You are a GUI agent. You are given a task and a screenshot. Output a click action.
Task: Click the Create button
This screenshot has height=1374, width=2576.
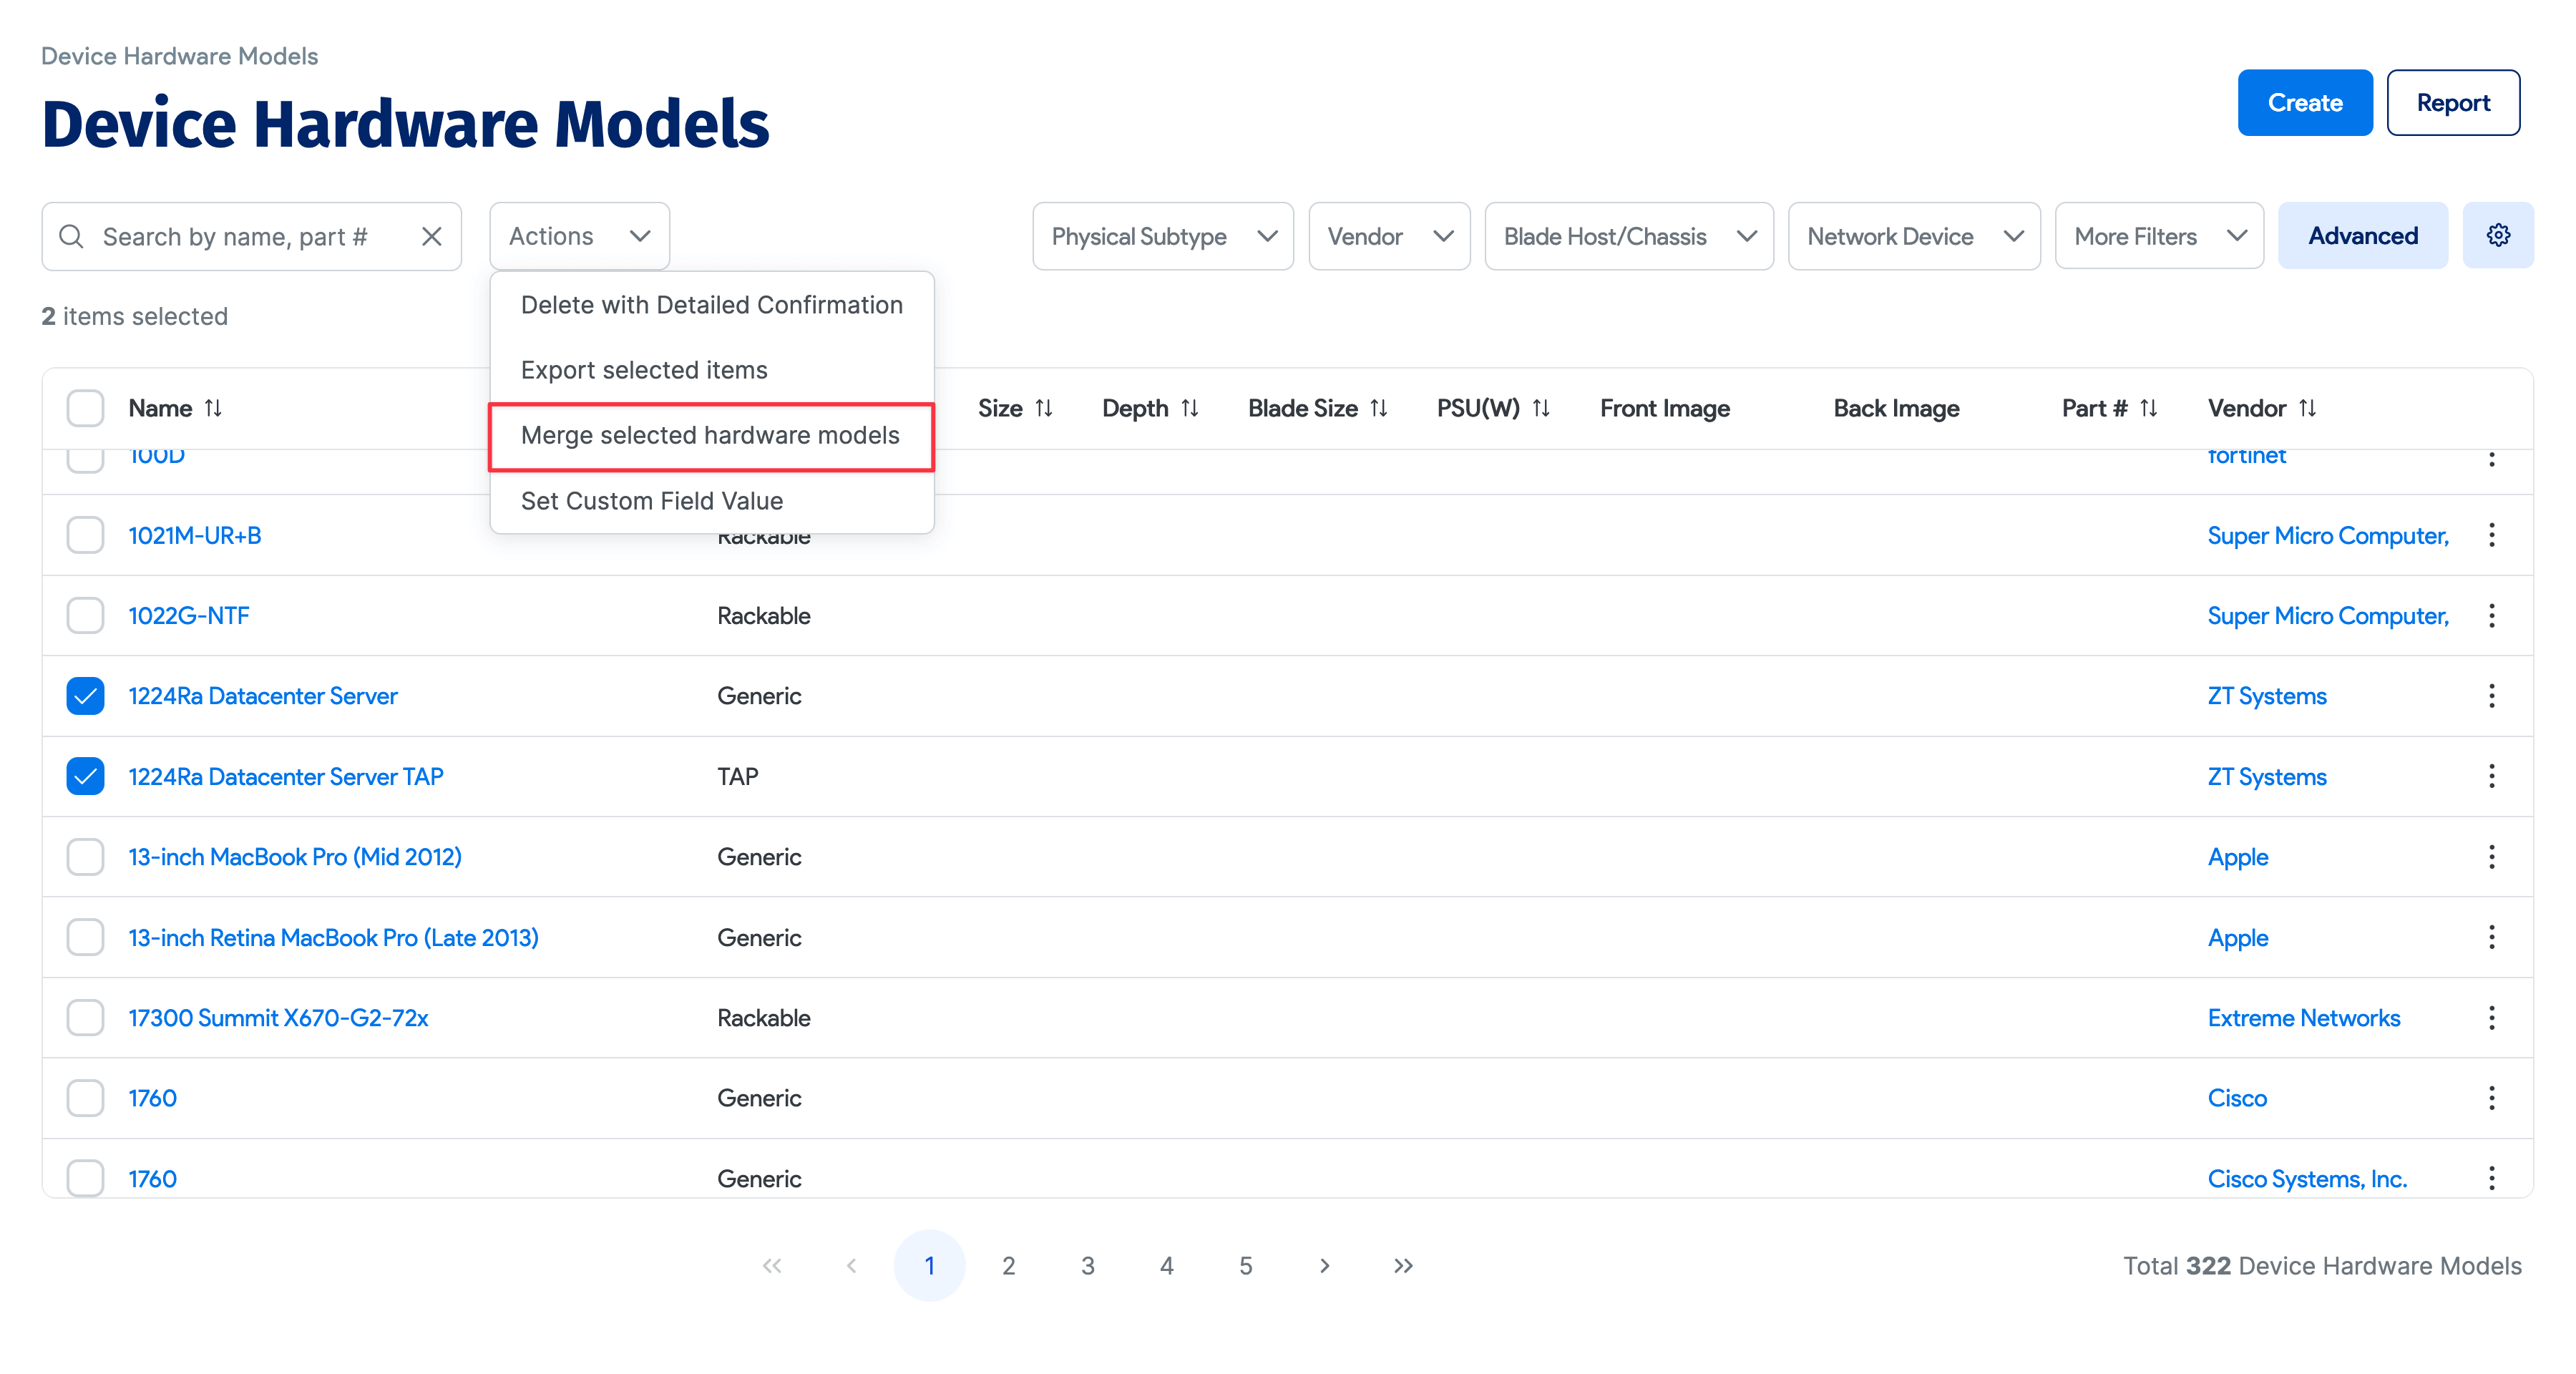coord(2305,102)
